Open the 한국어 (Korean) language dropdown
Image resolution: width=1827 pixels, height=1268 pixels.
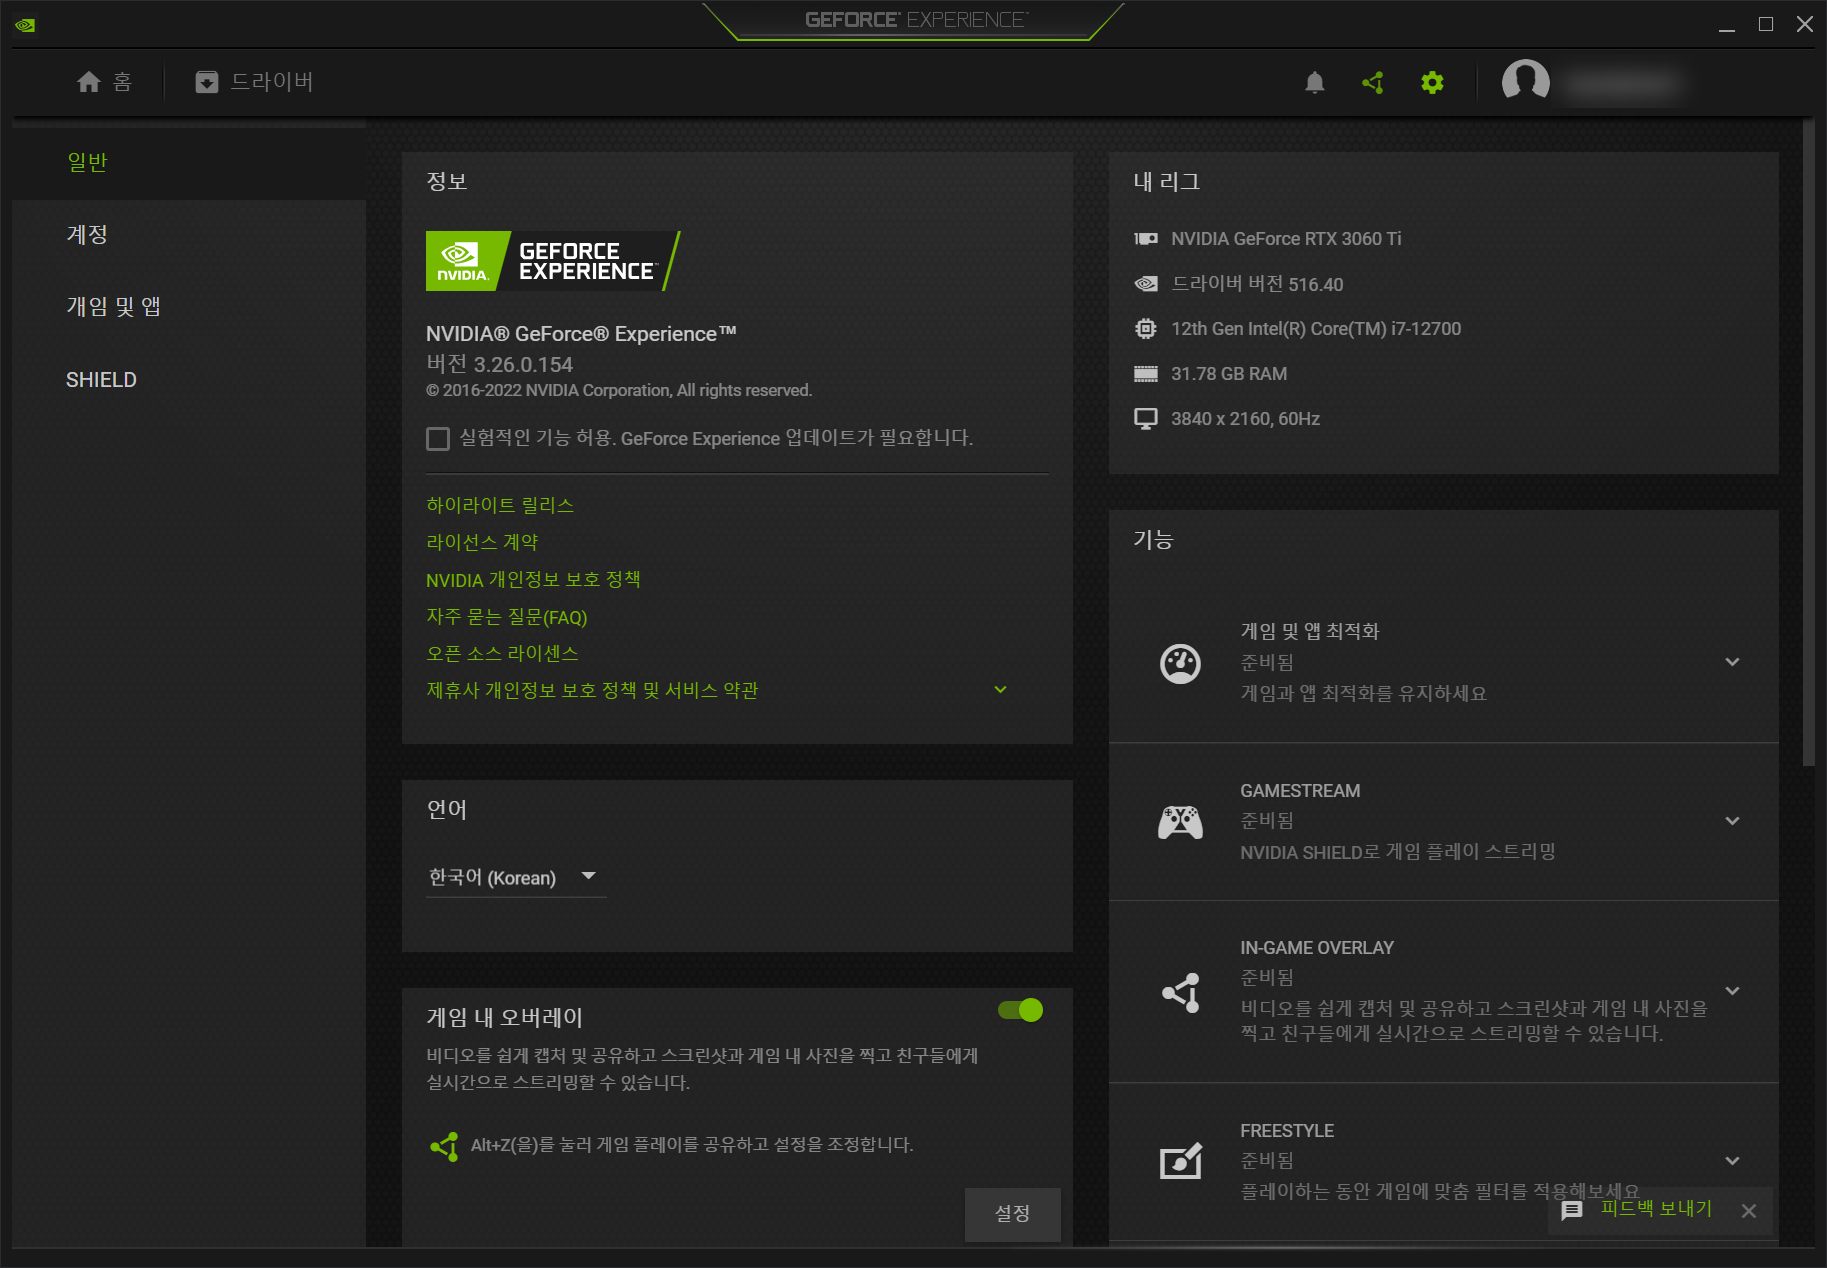[x=515, y=877]
